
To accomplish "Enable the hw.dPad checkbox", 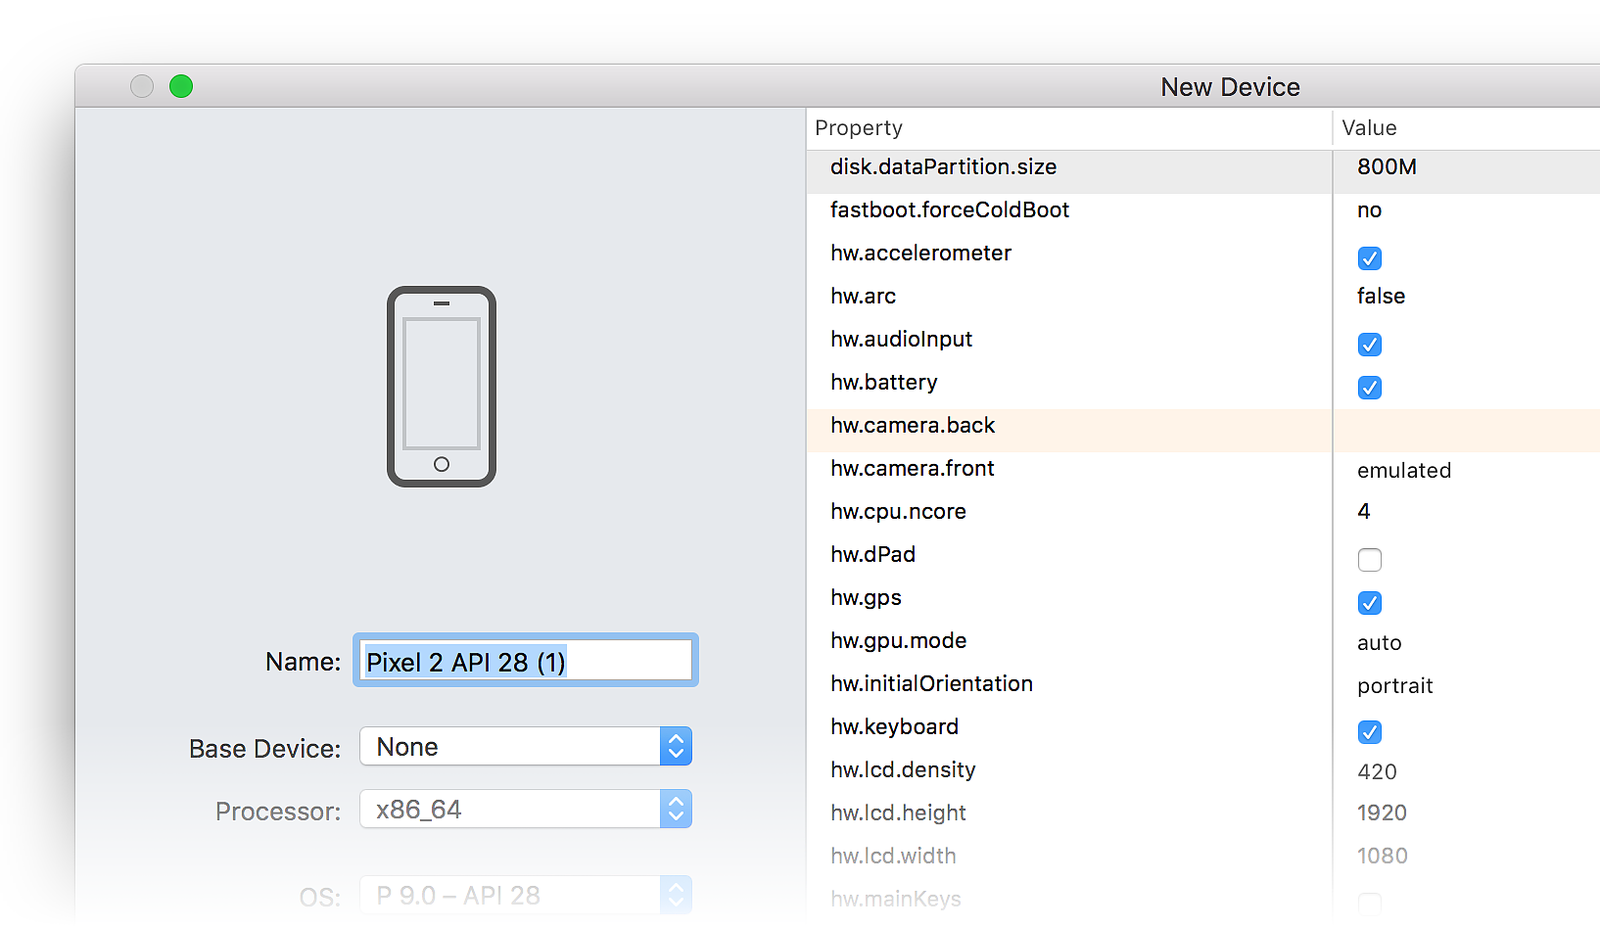I will (1369, 560).
